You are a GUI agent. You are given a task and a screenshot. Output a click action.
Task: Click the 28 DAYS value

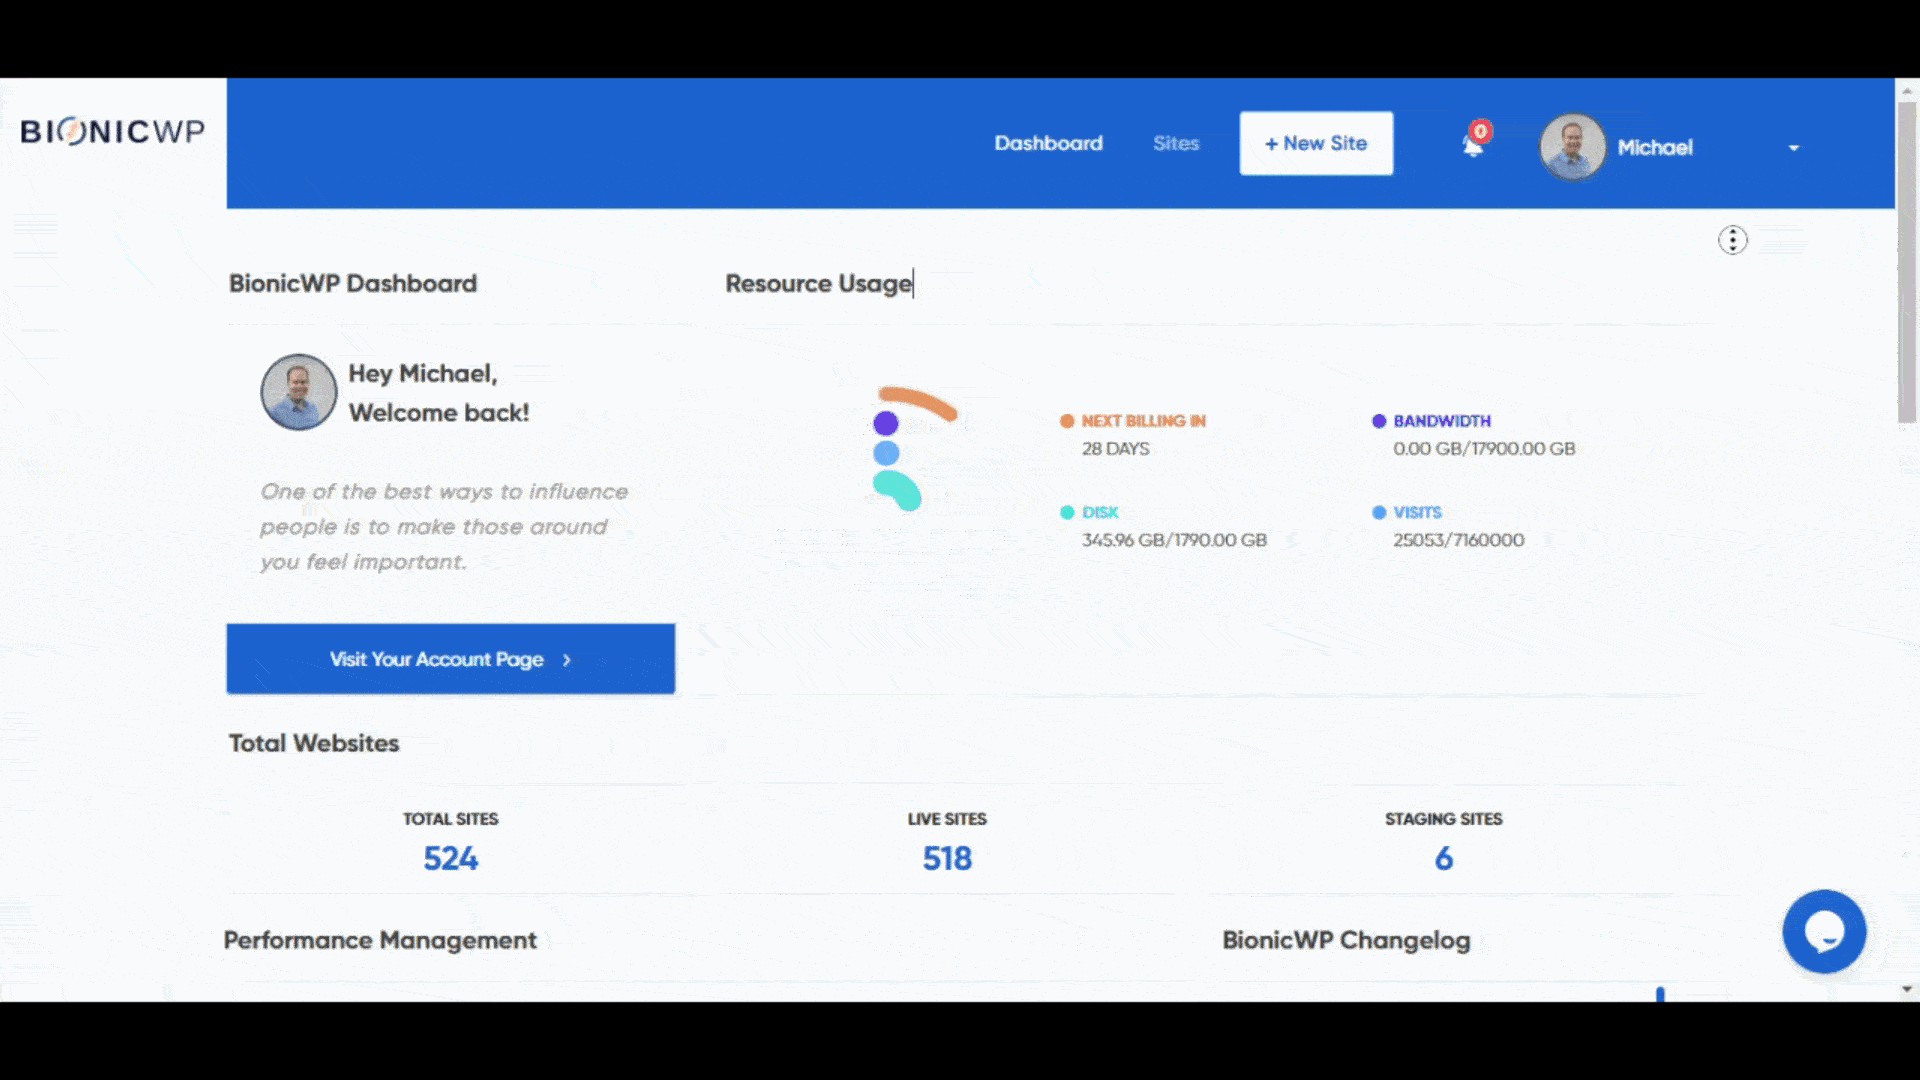(x=1116, y=449)
